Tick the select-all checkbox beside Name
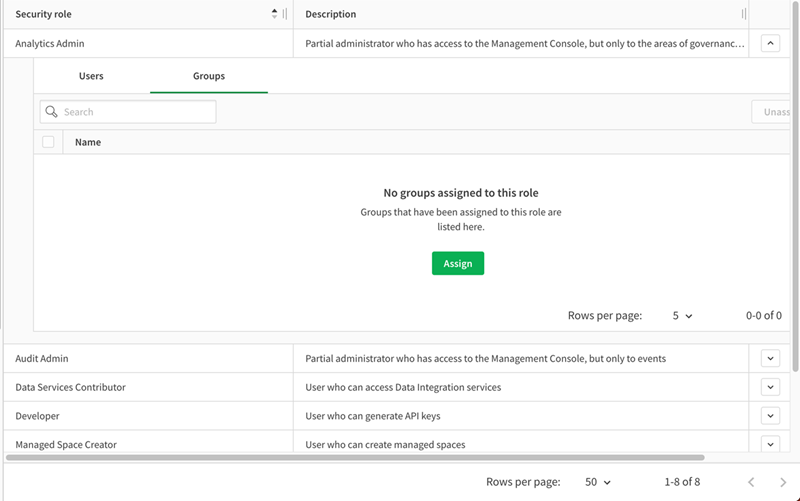Viewport: 800px width, 501px height. [48, 142]
